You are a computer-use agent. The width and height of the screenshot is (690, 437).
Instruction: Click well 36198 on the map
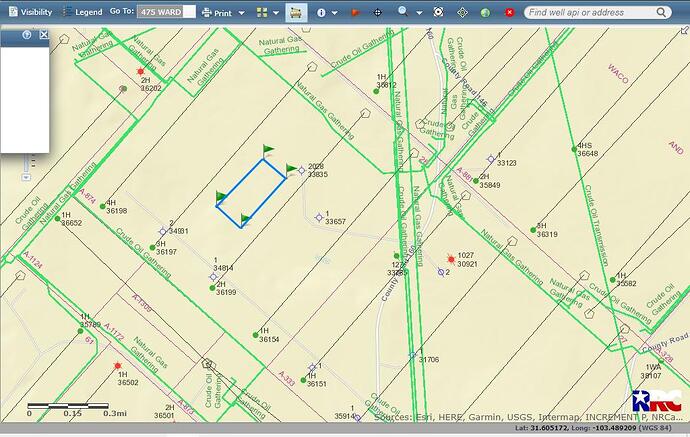[x=102, y=206]
